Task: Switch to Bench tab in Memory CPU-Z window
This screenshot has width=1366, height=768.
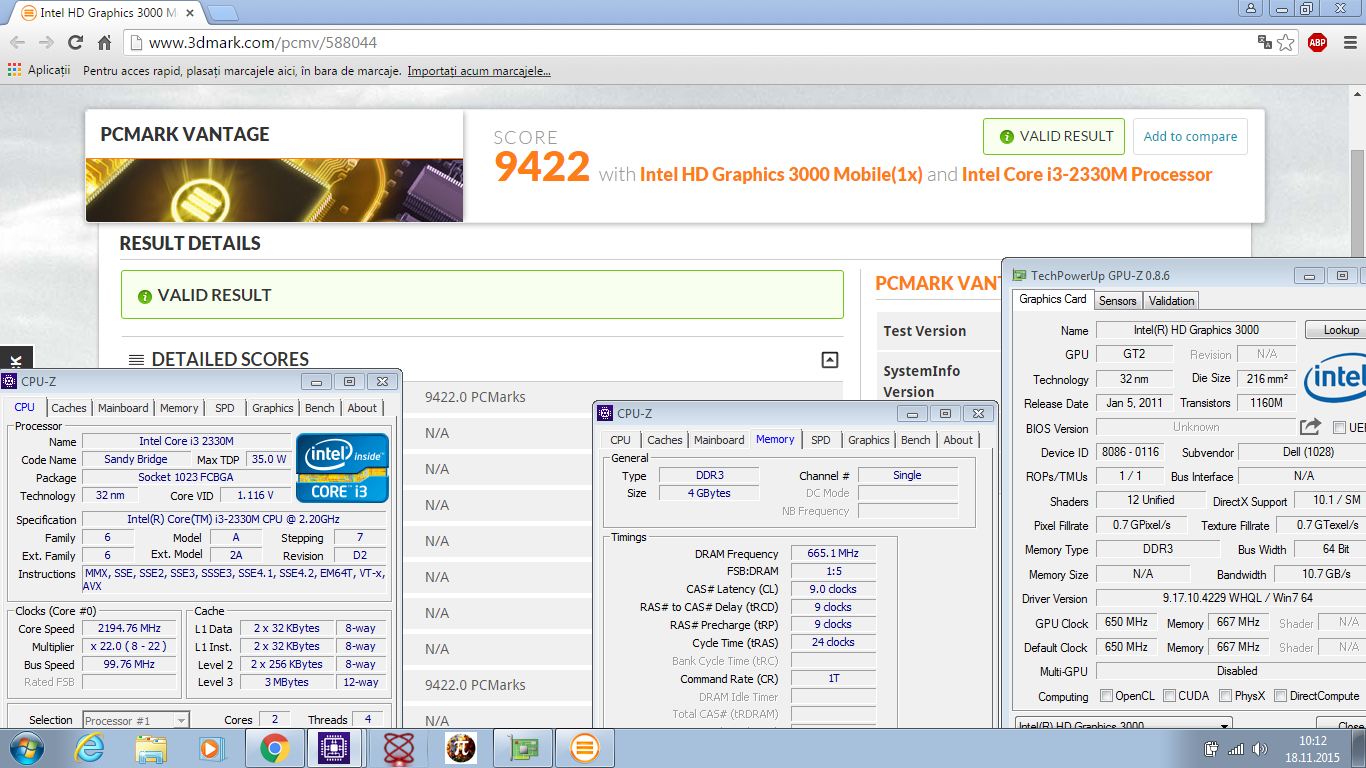Action: click(x=915, y=440)
